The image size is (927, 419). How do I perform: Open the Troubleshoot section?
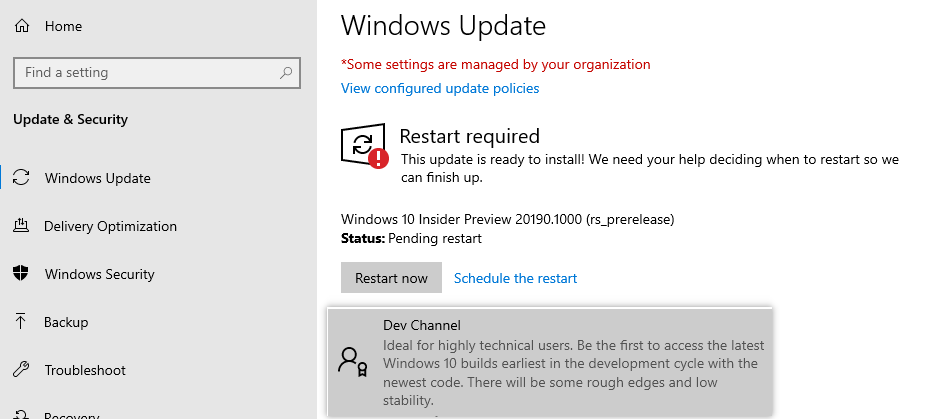[x=85, y=370]
